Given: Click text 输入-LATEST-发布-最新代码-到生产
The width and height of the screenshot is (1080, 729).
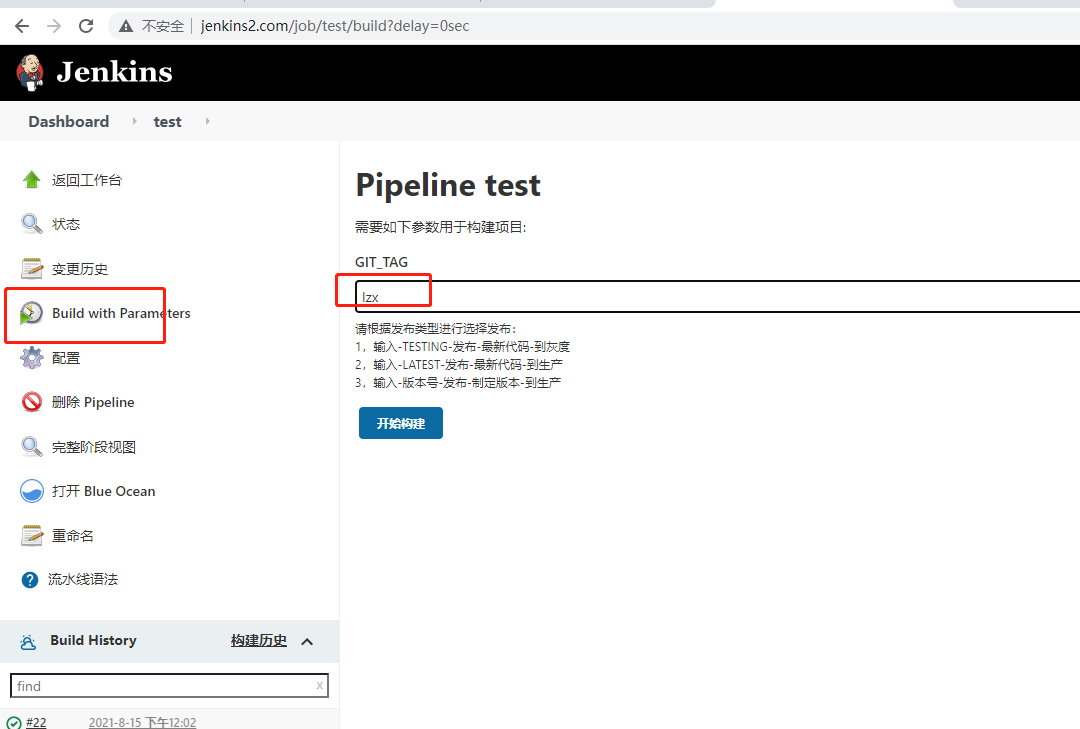Looking at the screenshot, I should [468, 364].
